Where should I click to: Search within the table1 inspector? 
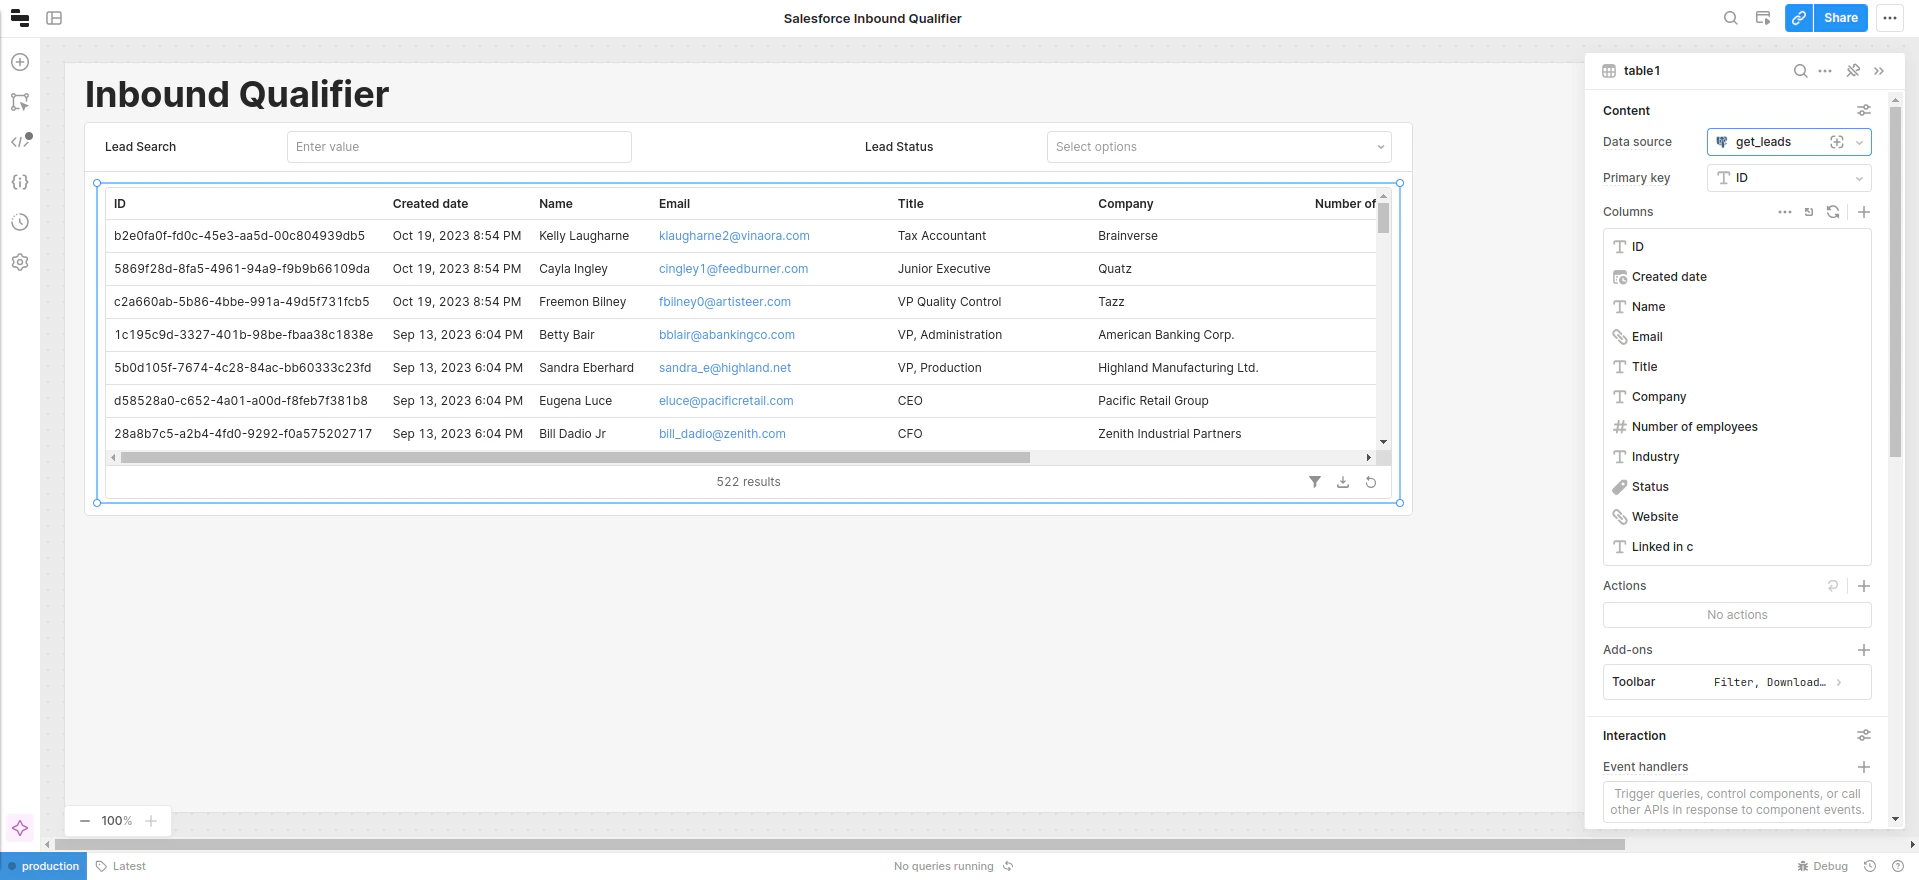click(1800, 71)
